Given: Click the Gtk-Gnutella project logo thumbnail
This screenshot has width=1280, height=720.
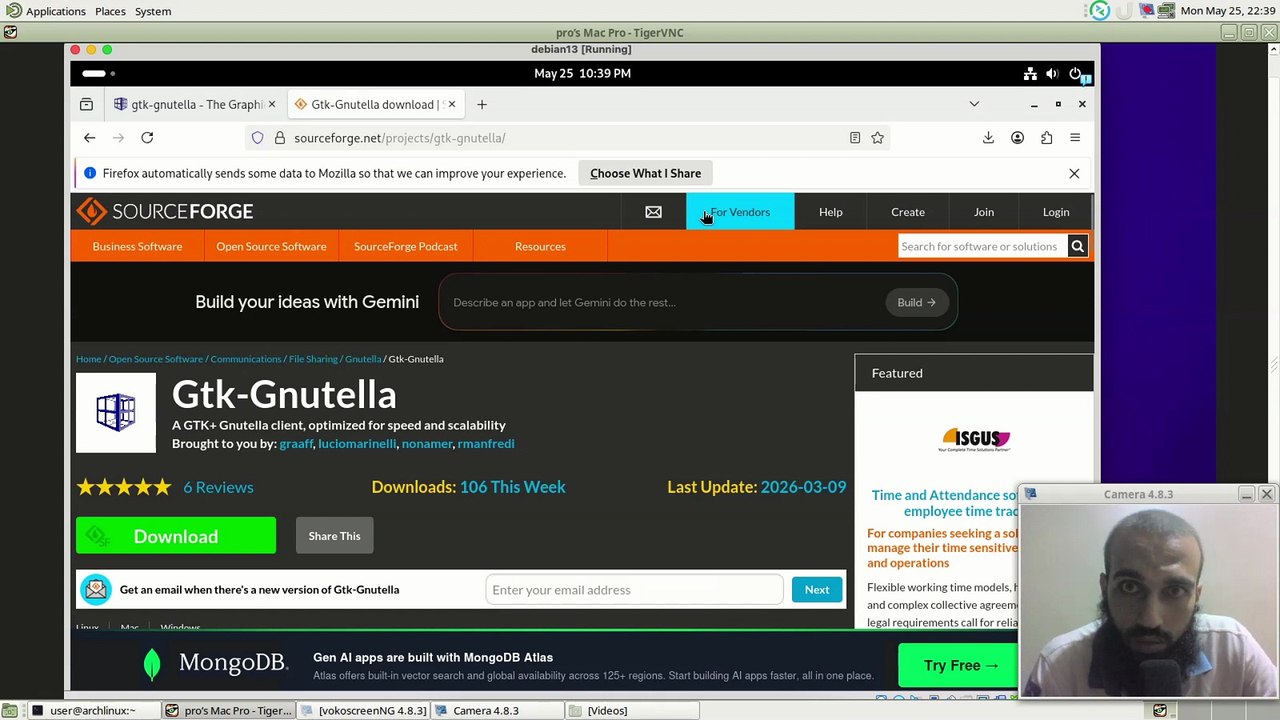Looking at the screenshot, I should [116, 413].
